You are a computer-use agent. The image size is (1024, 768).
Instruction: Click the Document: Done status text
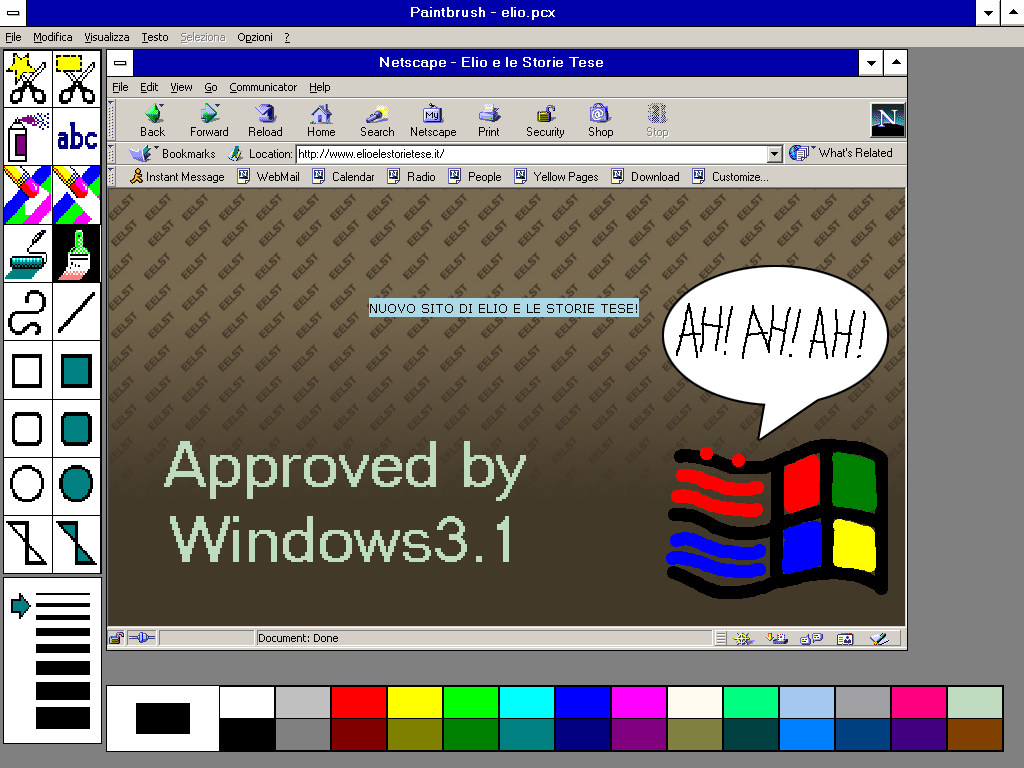tap(298, 638)
